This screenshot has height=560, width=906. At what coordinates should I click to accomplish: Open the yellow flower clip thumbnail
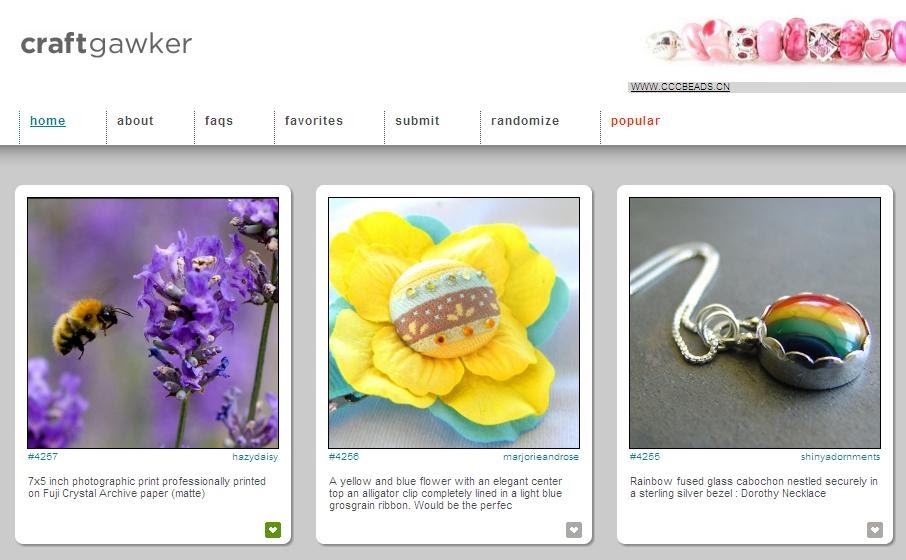[x=454, y=322]
